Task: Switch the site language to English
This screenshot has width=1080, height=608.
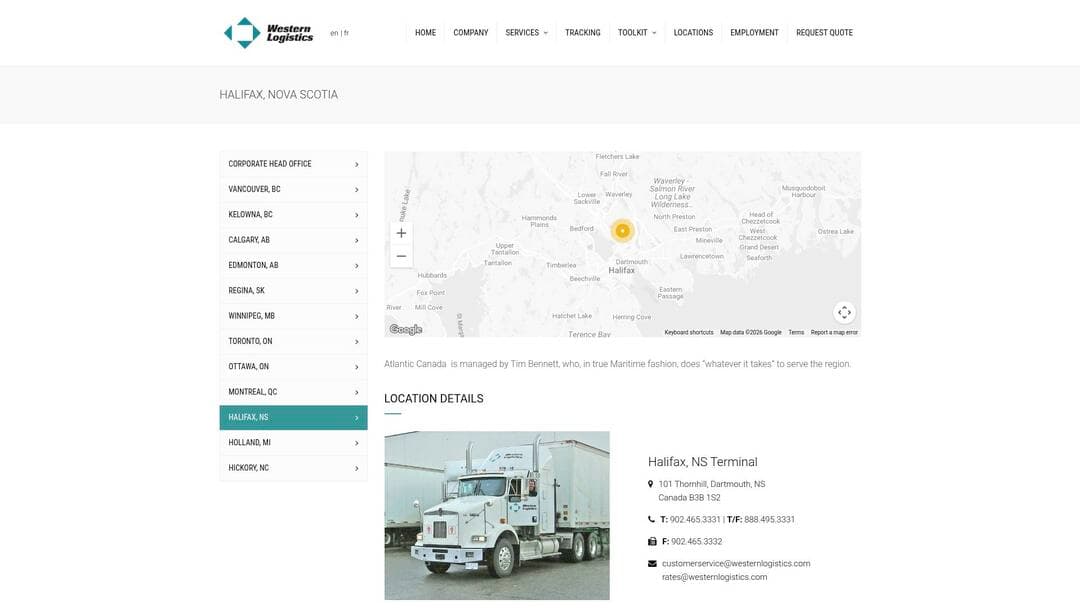Action: click(x=333, y=32)
